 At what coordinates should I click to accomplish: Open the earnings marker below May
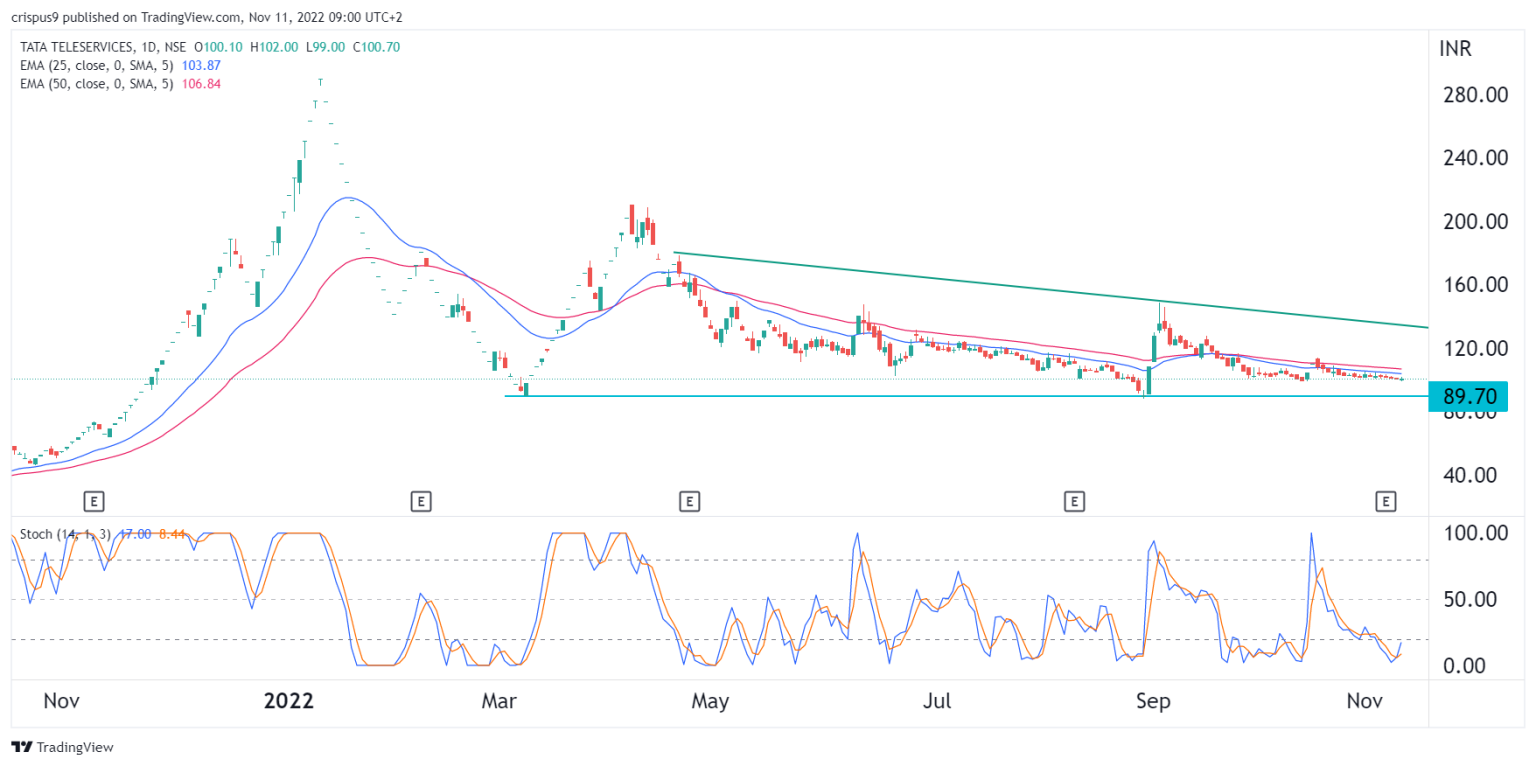point(690,501)
